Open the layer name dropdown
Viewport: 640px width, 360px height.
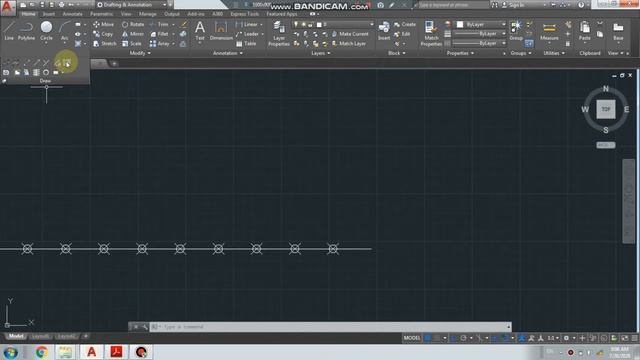[333, 24]
